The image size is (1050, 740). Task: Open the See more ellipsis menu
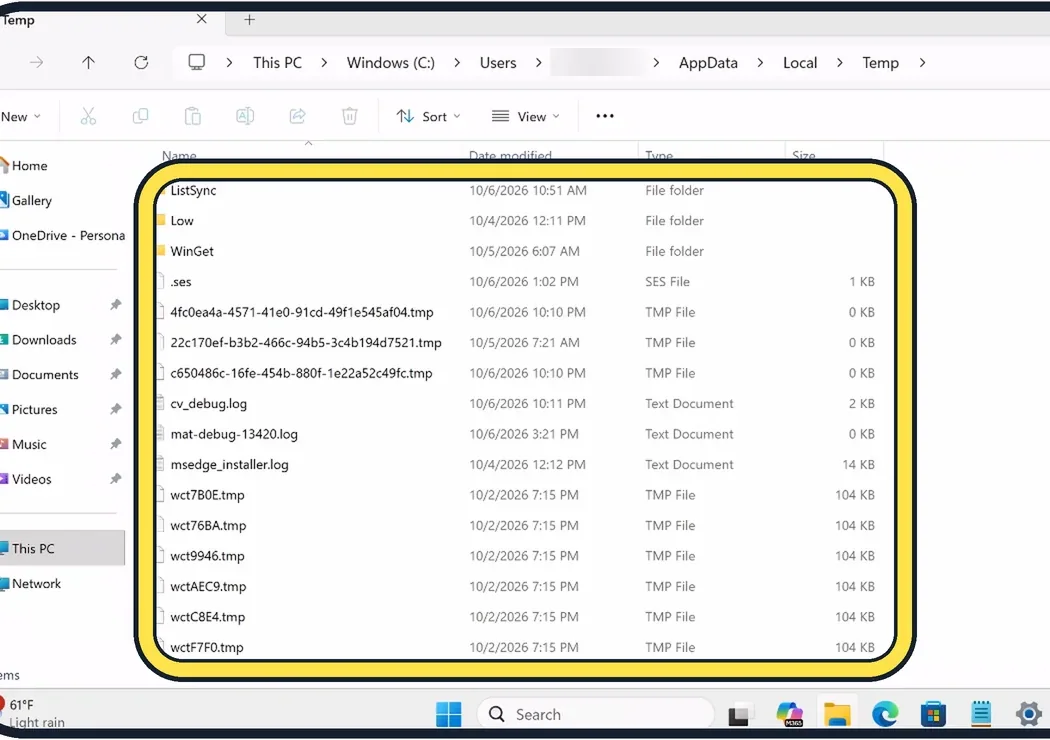tap(605, 116)
